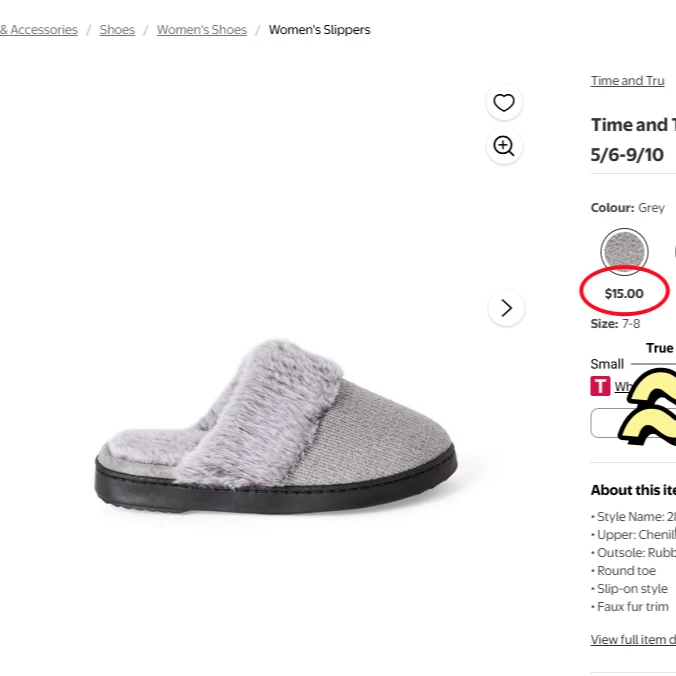The width and height of the screenshot is (676, 676).
Task: Click the product title heading
Action: (632, 139)
